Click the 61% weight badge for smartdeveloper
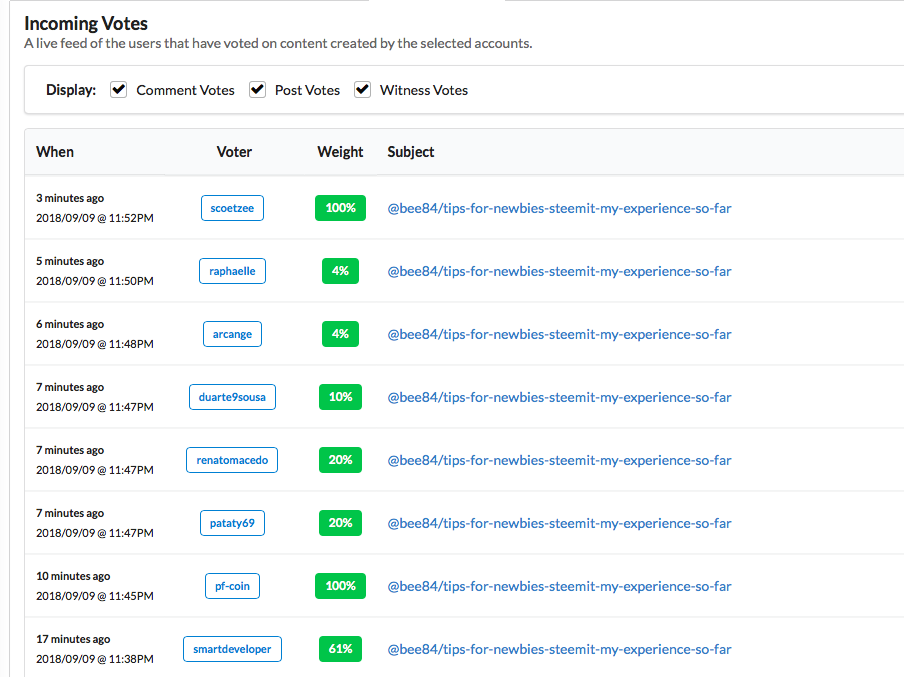The height and width of the screenshot is (677, 904). pyautogui.click(x=340, y=649)
